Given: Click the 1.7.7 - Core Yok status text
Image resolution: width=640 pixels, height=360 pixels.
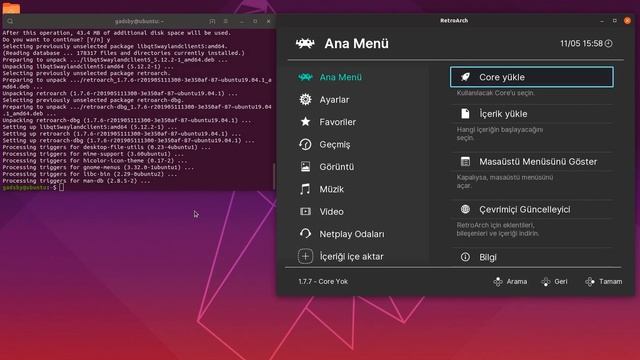Looking at the screenshot, I should [x=323, y=282].
